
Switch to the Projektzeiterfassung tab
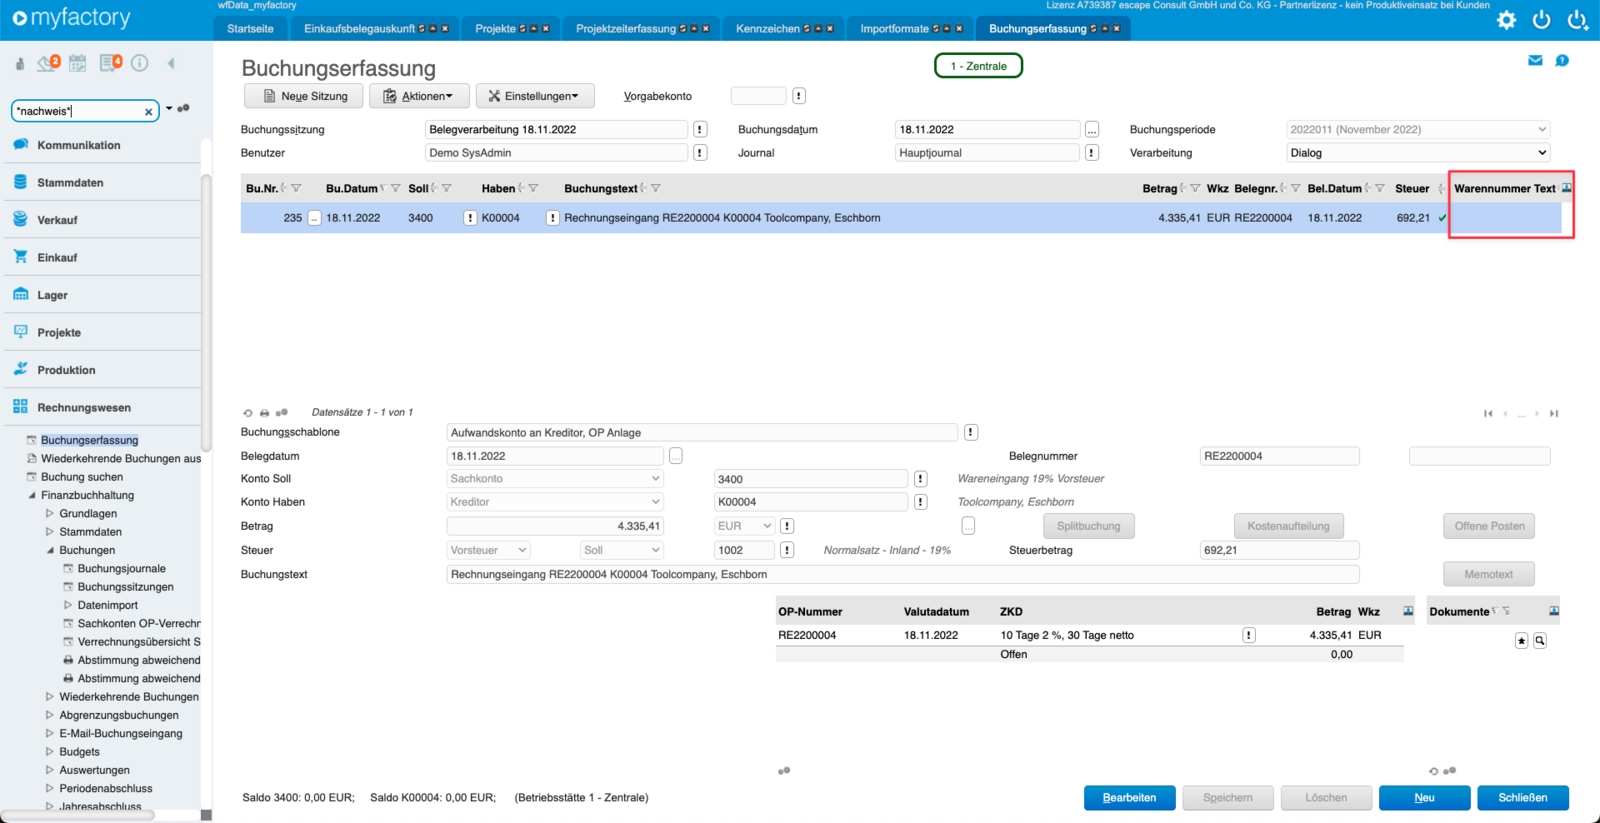point(626,29)
